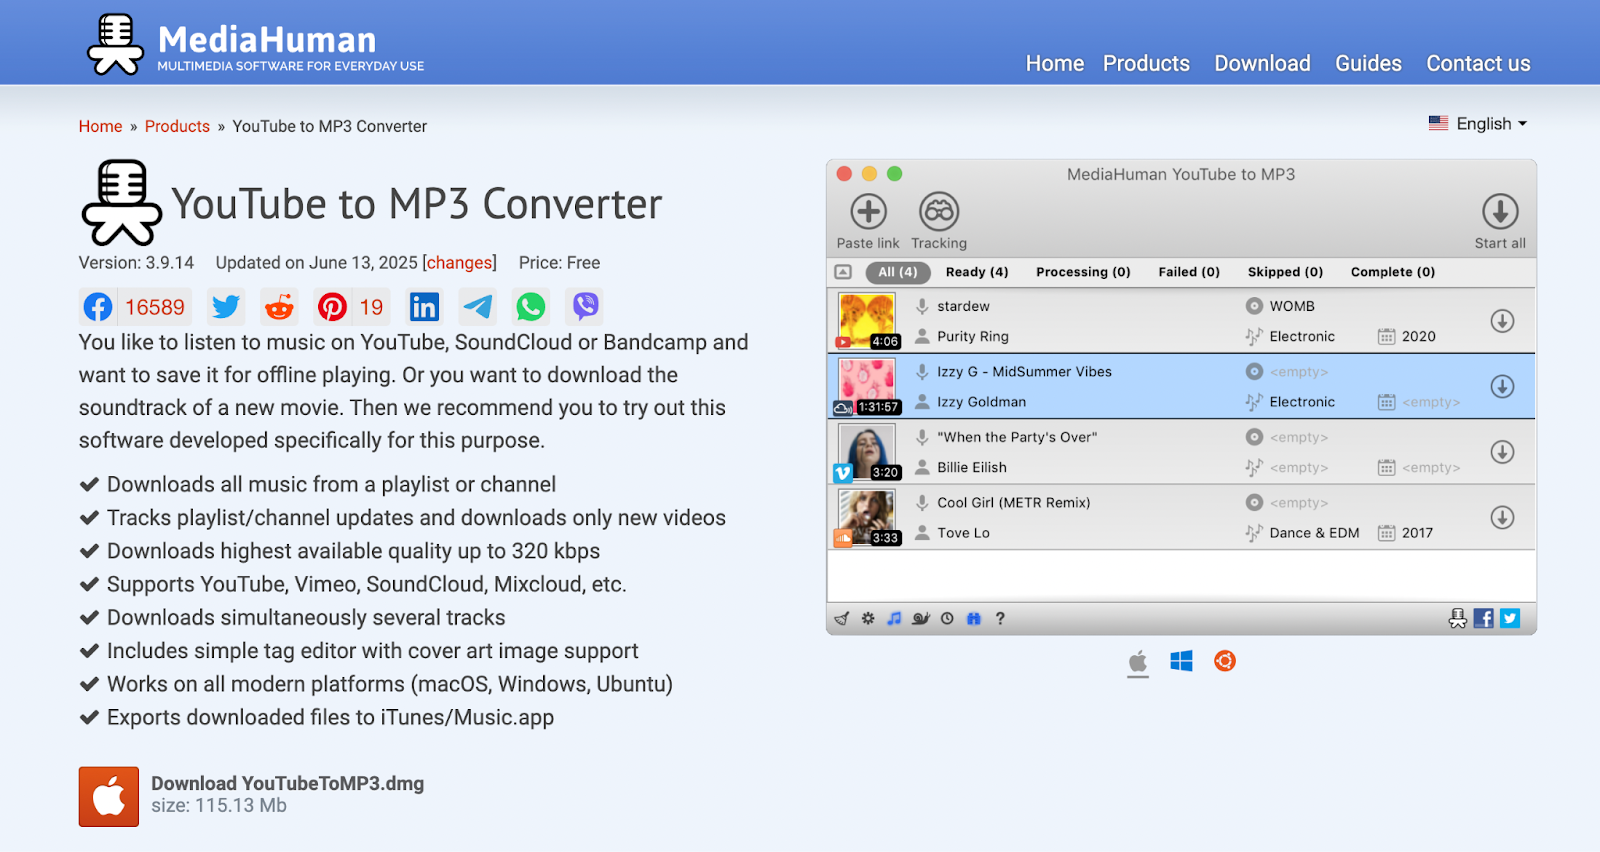
Task: Share page via Viber
Action: tap(585, 307)
